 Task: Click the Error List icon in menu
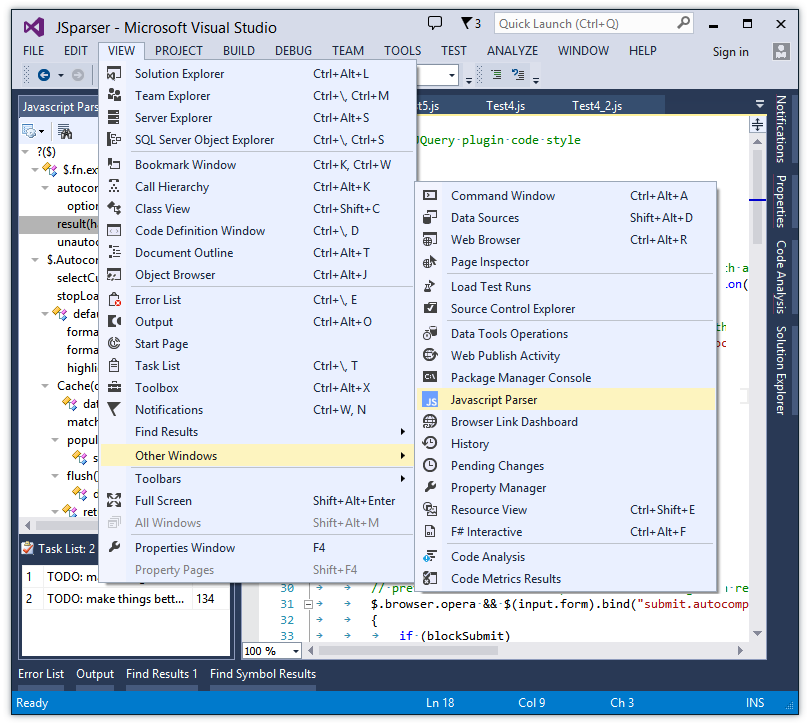(x=114, y=299)
